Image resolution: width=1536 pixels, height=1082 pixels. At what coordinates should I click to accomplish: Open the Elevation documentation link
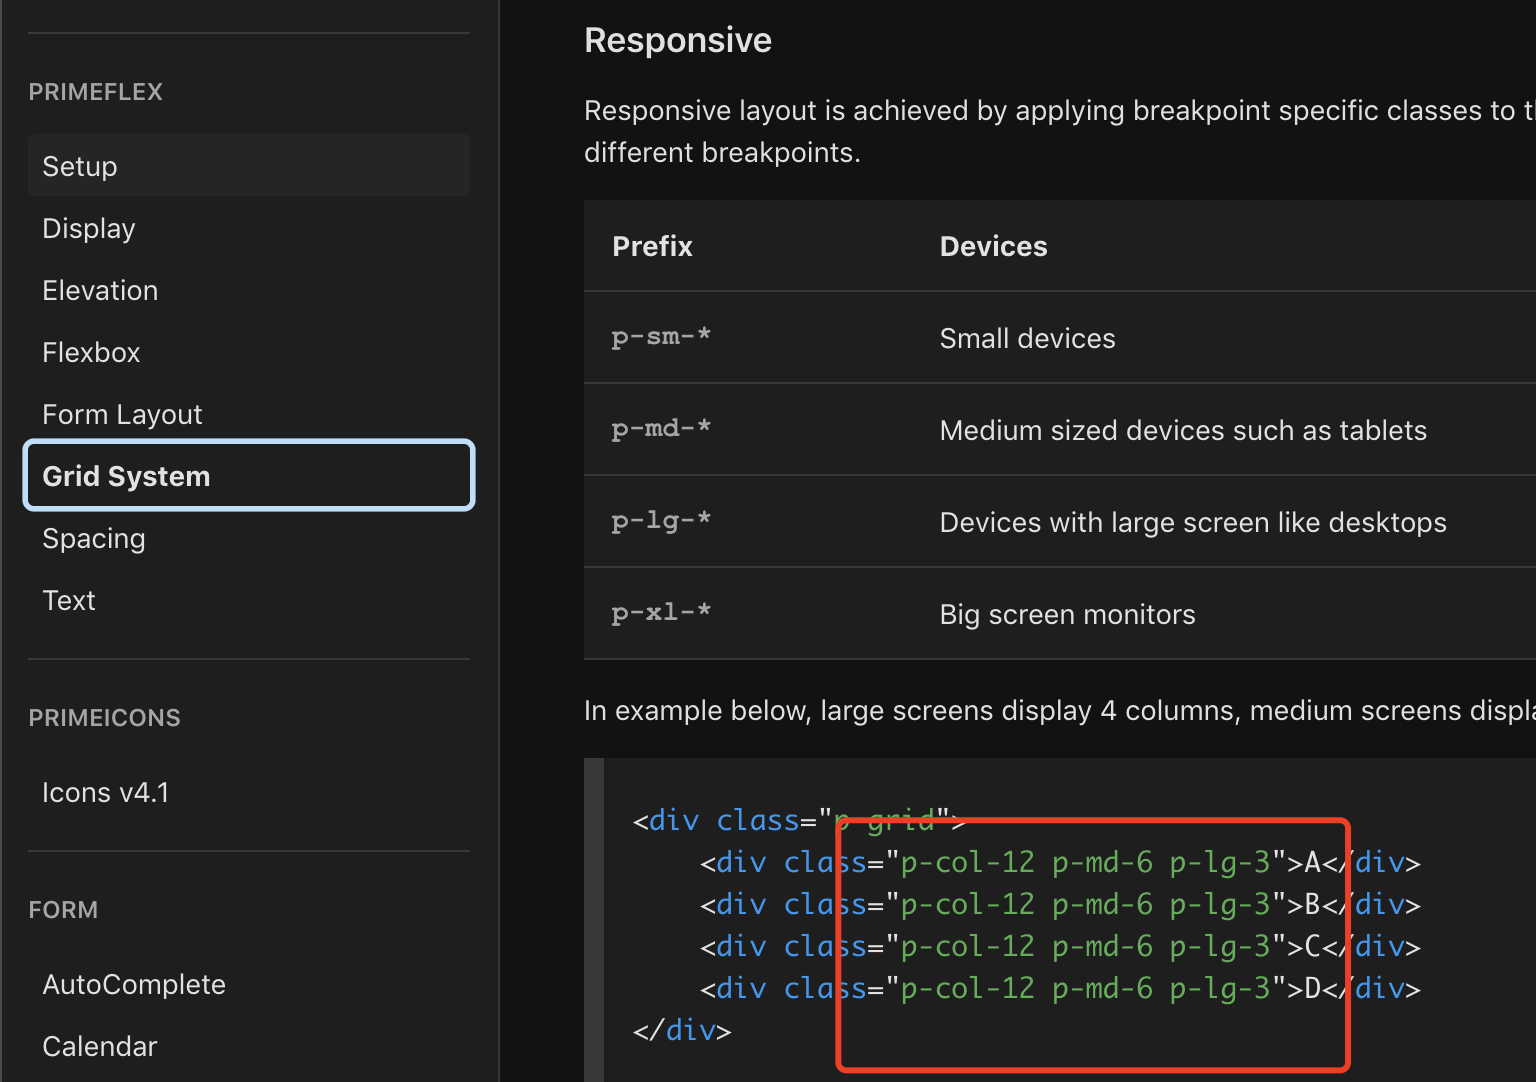(x=100, y=291)
